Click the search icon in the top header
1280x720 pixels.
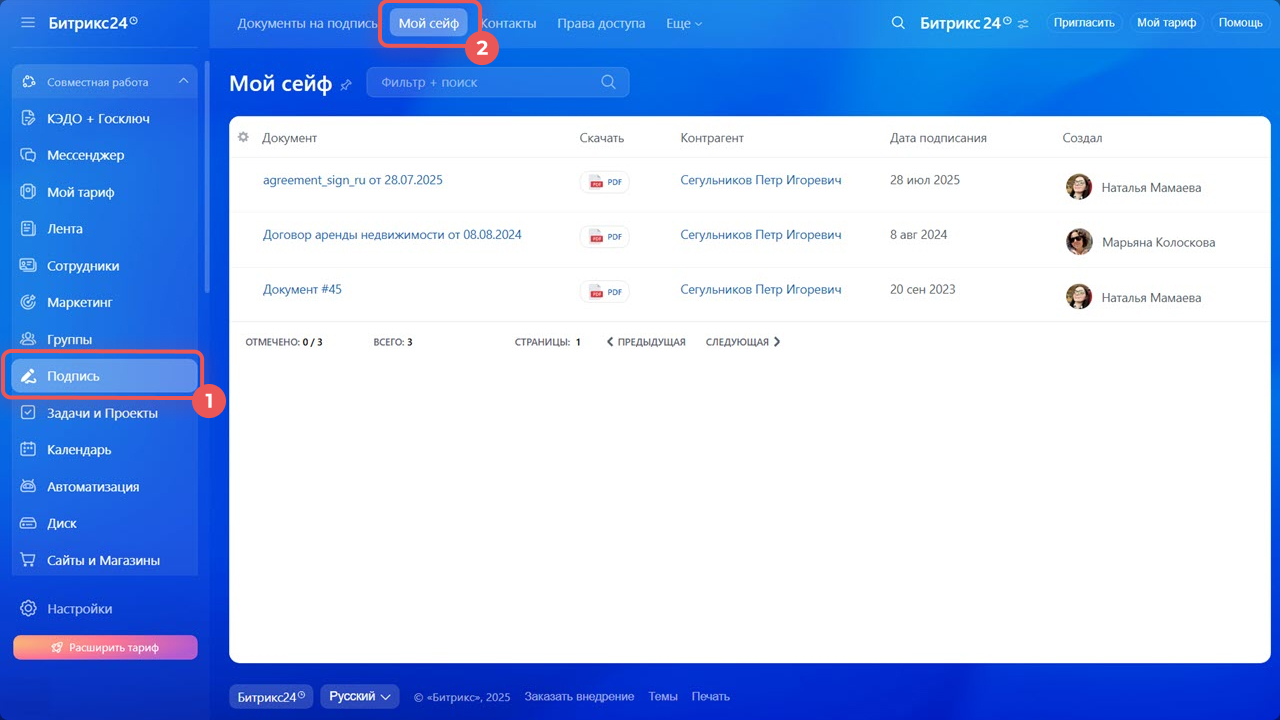coord(898,23)
